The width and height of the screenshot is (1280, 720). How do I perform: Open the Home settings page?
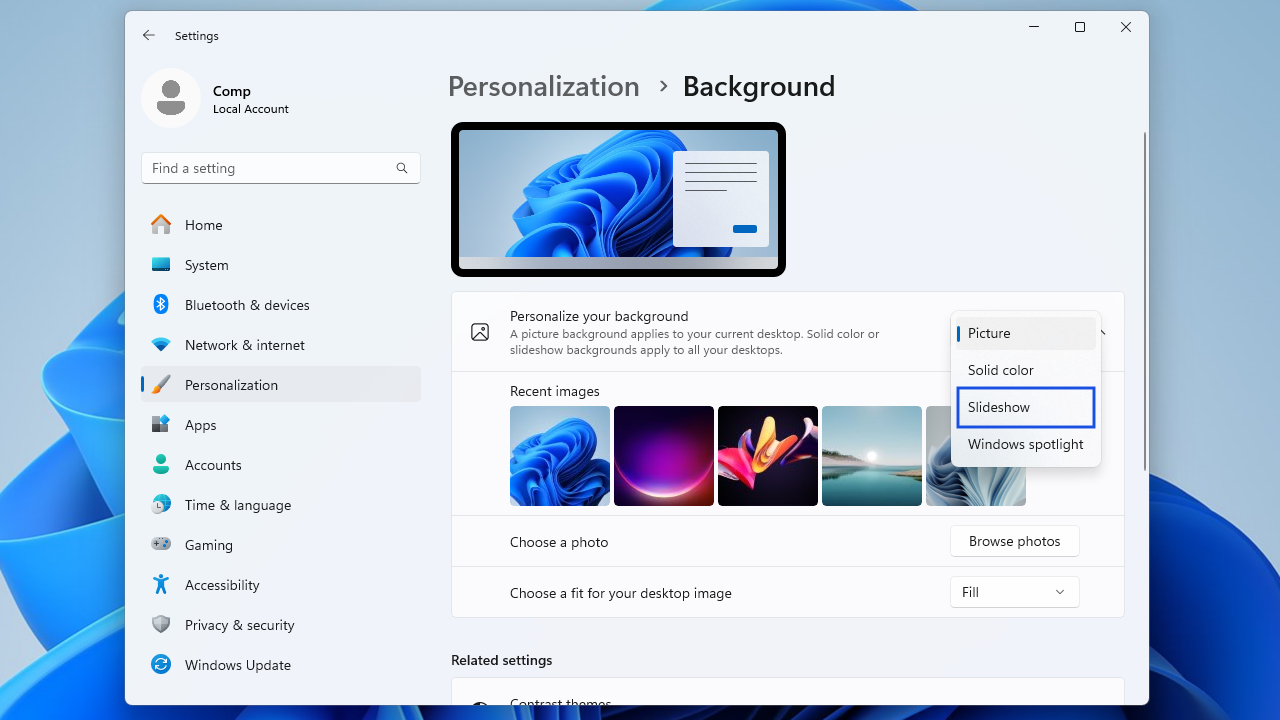[281, 225]
